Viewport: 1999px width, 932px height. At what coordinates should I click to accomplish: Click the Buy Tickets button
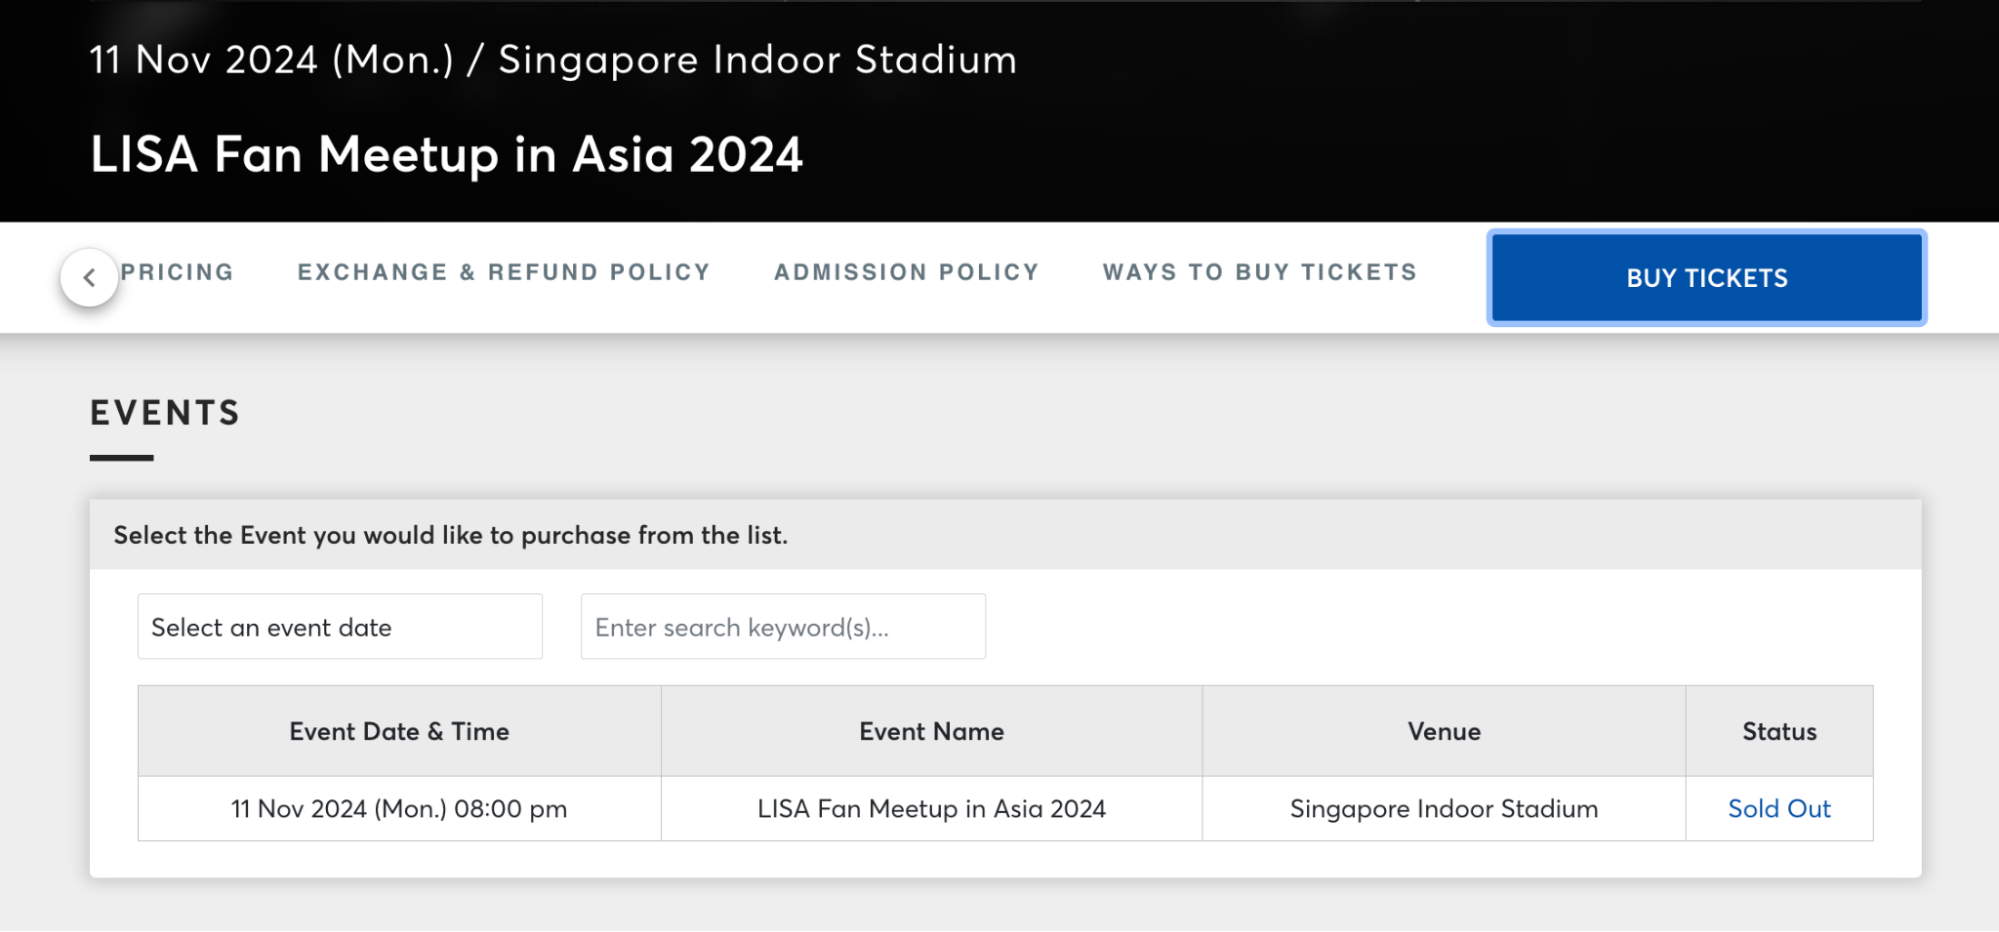click(x=1707, y=278)
